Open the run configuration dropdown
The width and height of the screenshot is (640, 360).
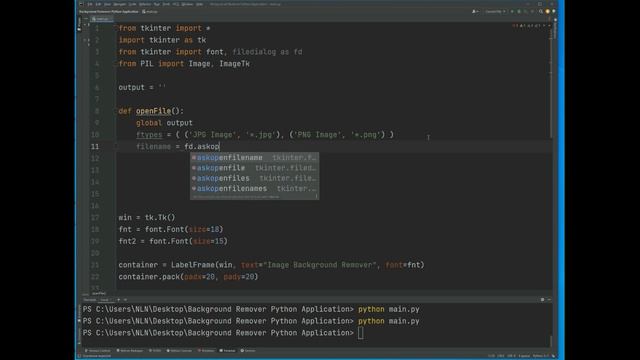(496, 11)
